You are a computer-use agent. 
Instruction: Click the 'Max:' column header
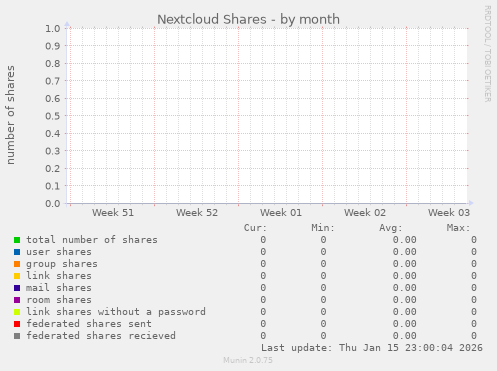coord(458,228)
